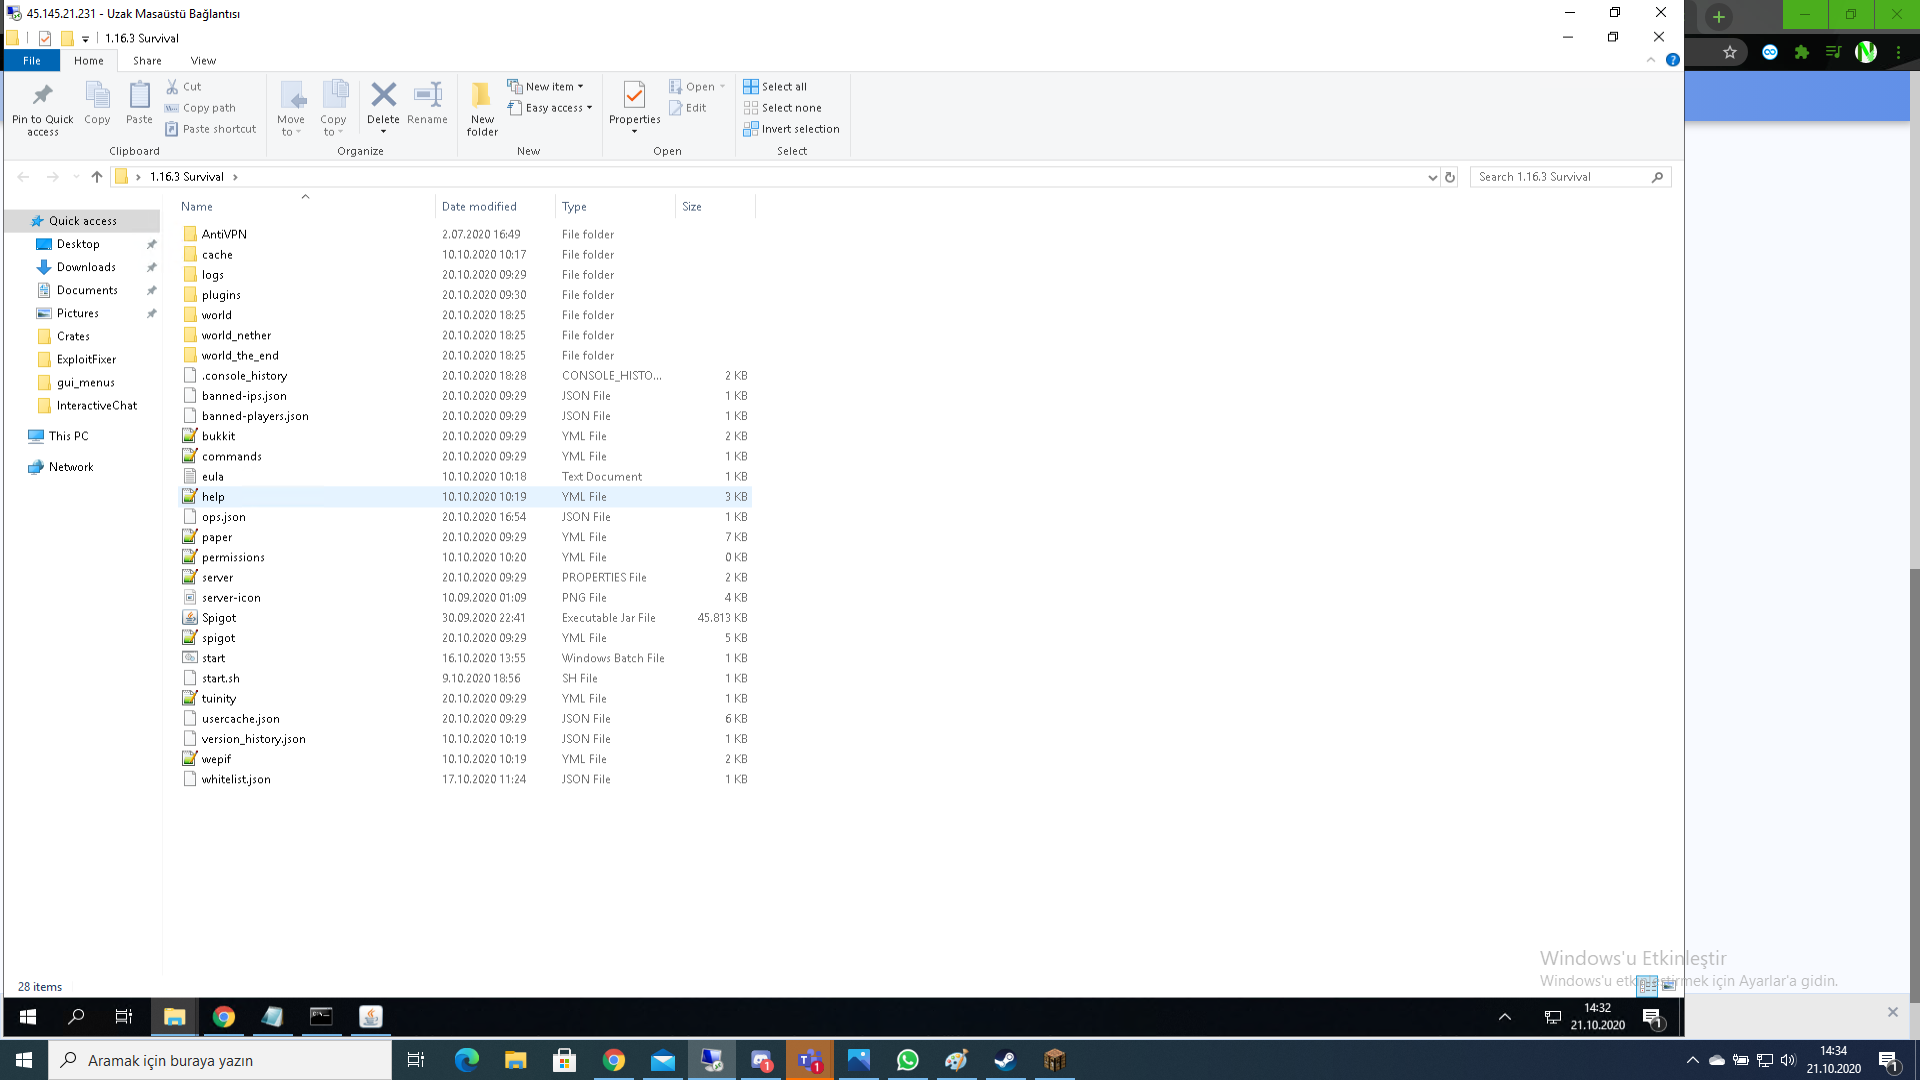Open Quick Access Toolbar customize dropdown

click(x=85, y=39)
